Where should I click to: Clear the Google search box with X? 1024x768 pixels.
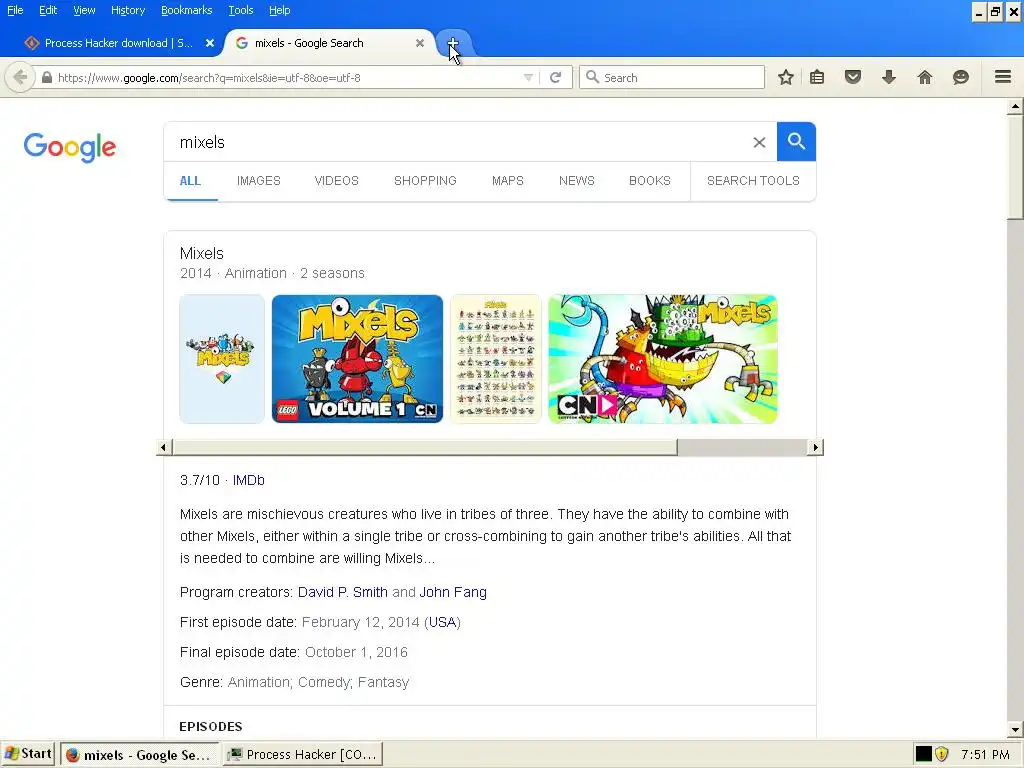759,142
